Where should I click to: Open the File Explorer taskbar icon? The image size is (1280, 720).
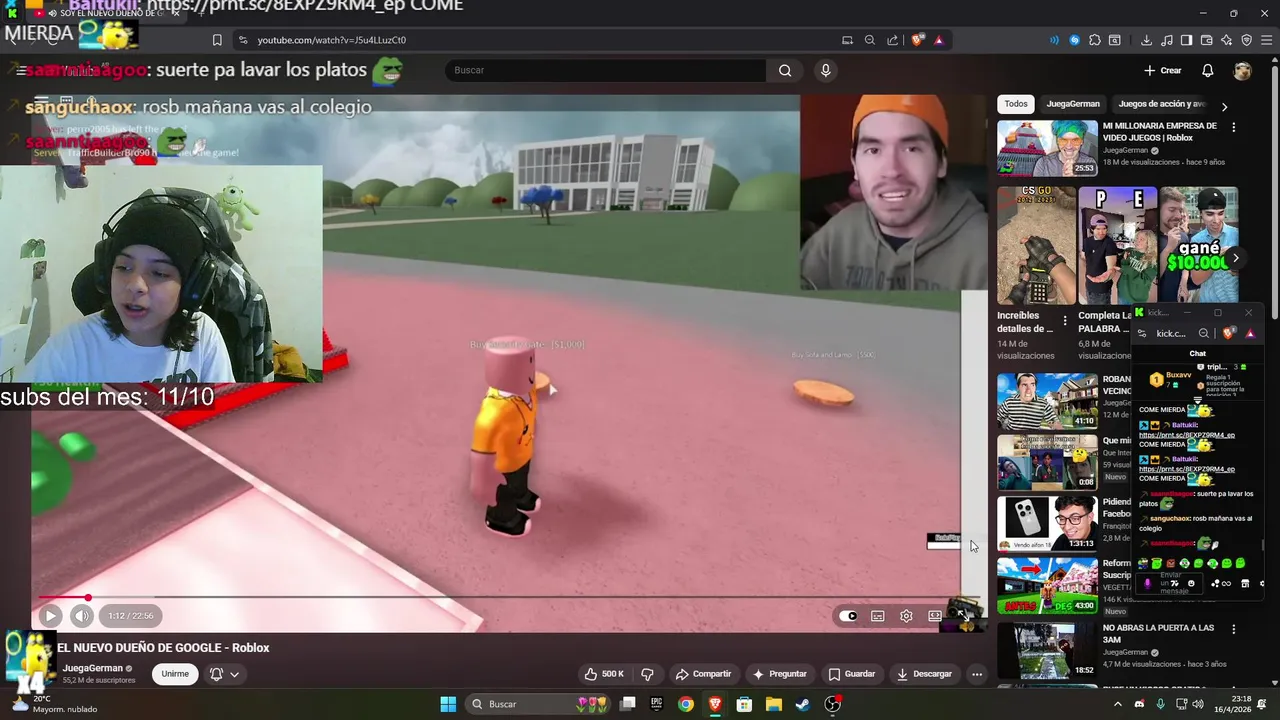click(773, 704)
